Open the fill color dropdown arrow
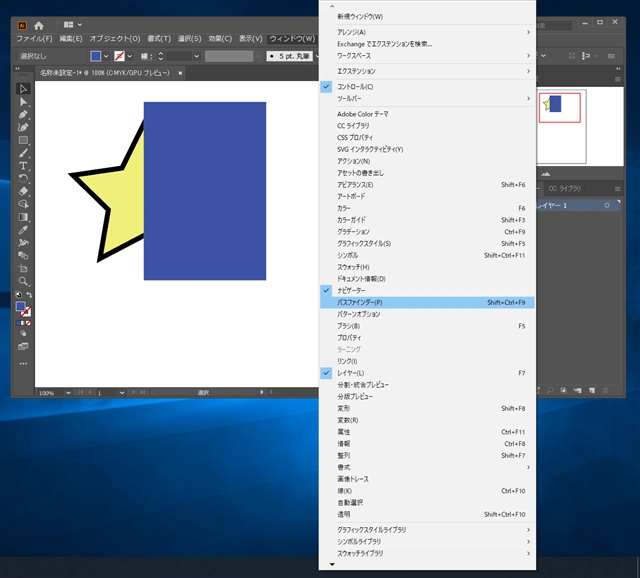 (106, 56)
